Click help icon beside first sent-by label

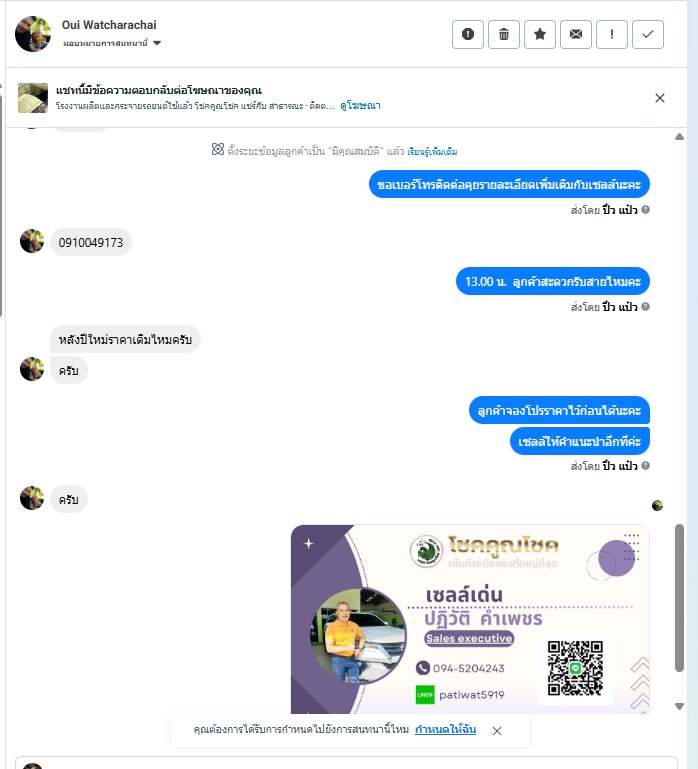(646, 209)
